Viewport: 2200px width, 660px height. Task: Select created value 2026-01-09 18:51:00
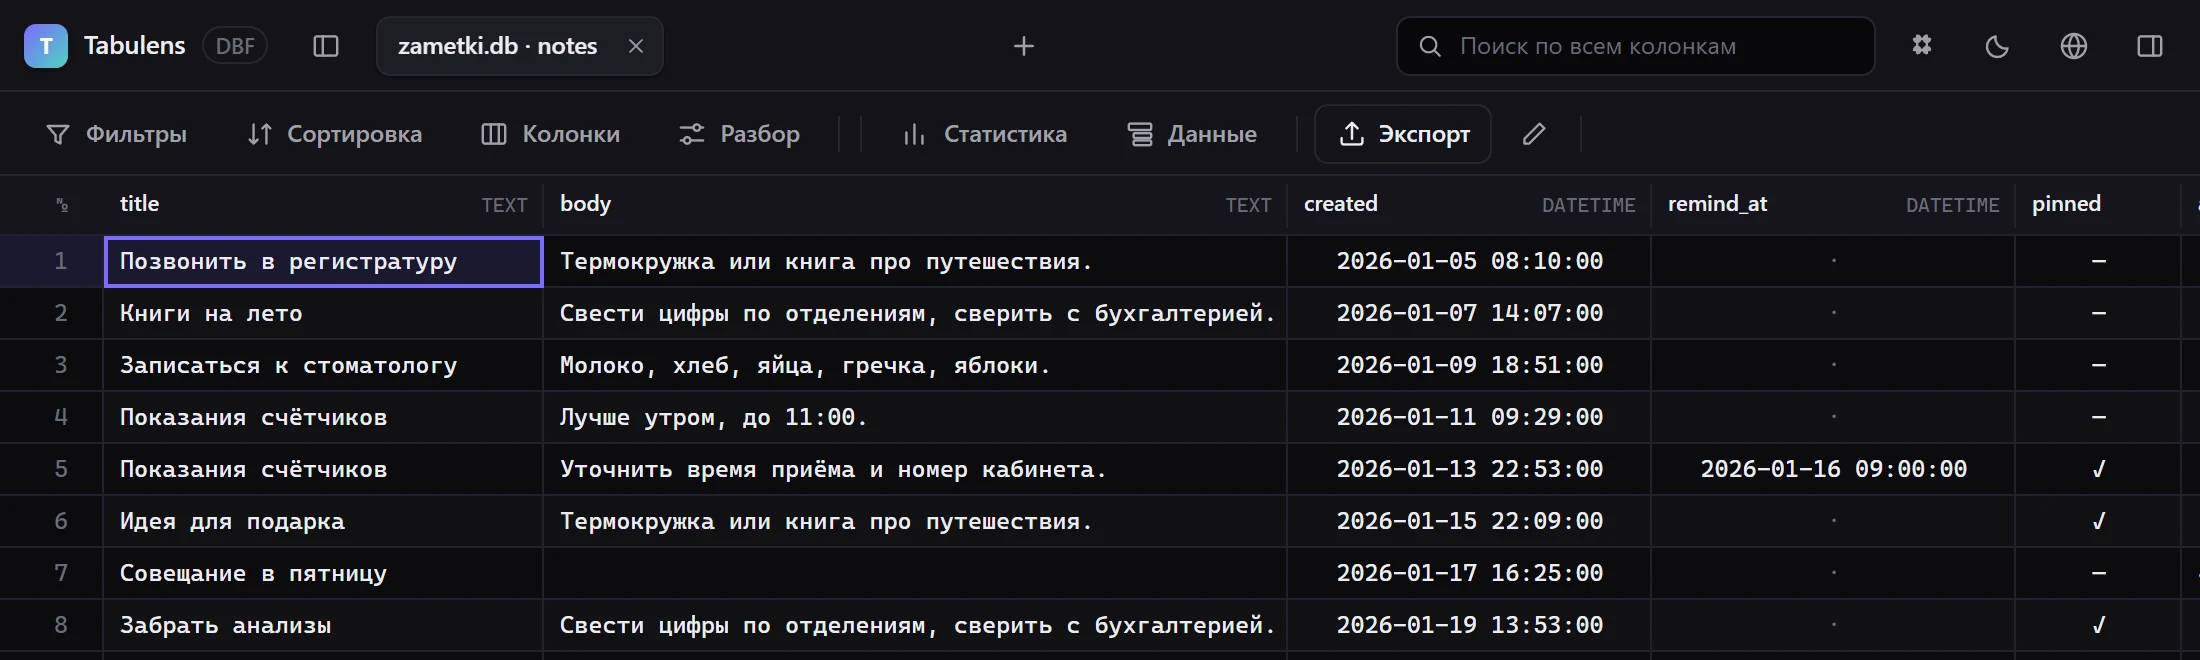[x=1469, y=365]
